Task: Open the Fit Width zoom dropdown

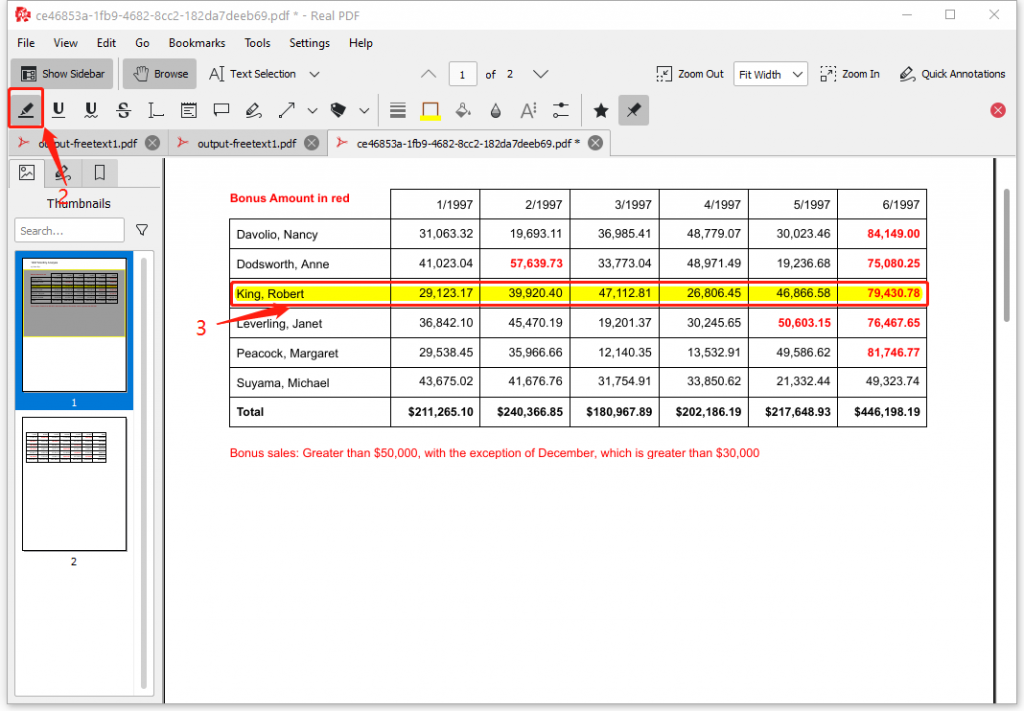Action: click(771, 74)
